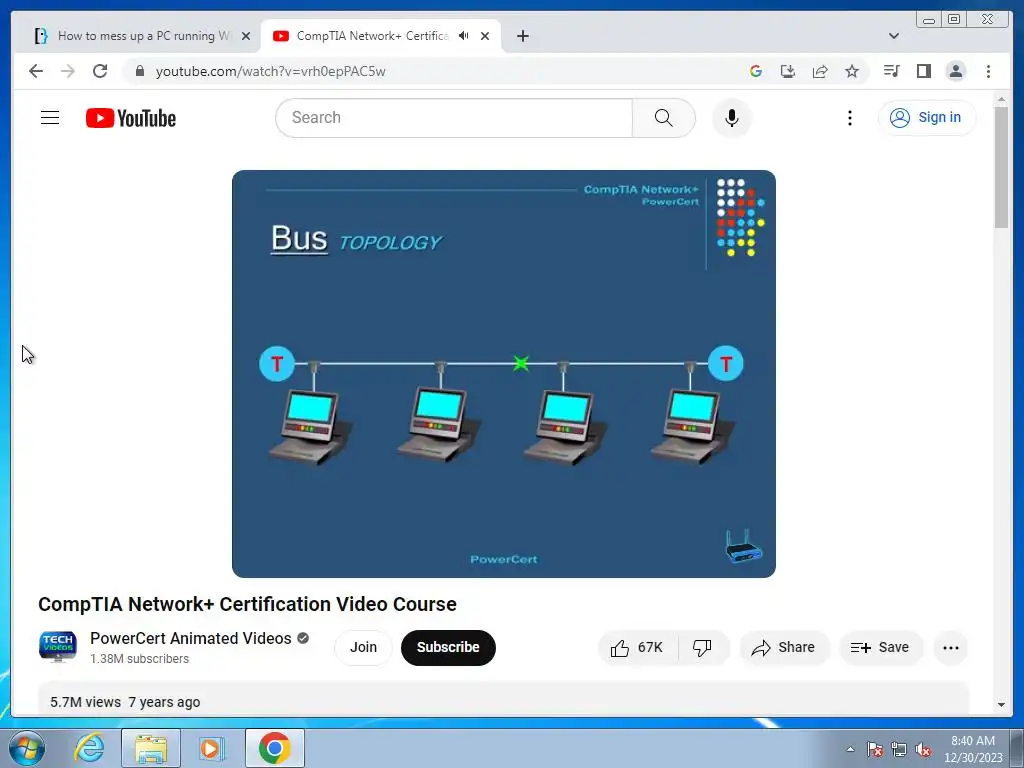Open PowerCert channel avatar
Screen dimensions: 1024x768
click(57, 647)
